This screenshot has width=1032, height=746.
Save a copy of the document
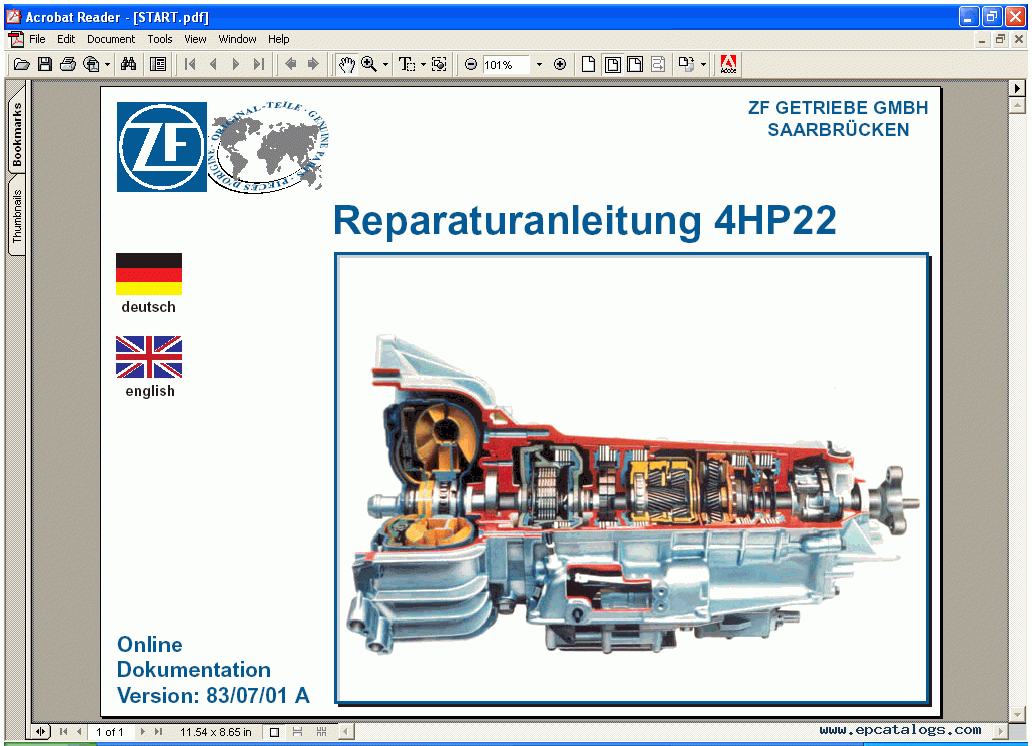[44, 64]
